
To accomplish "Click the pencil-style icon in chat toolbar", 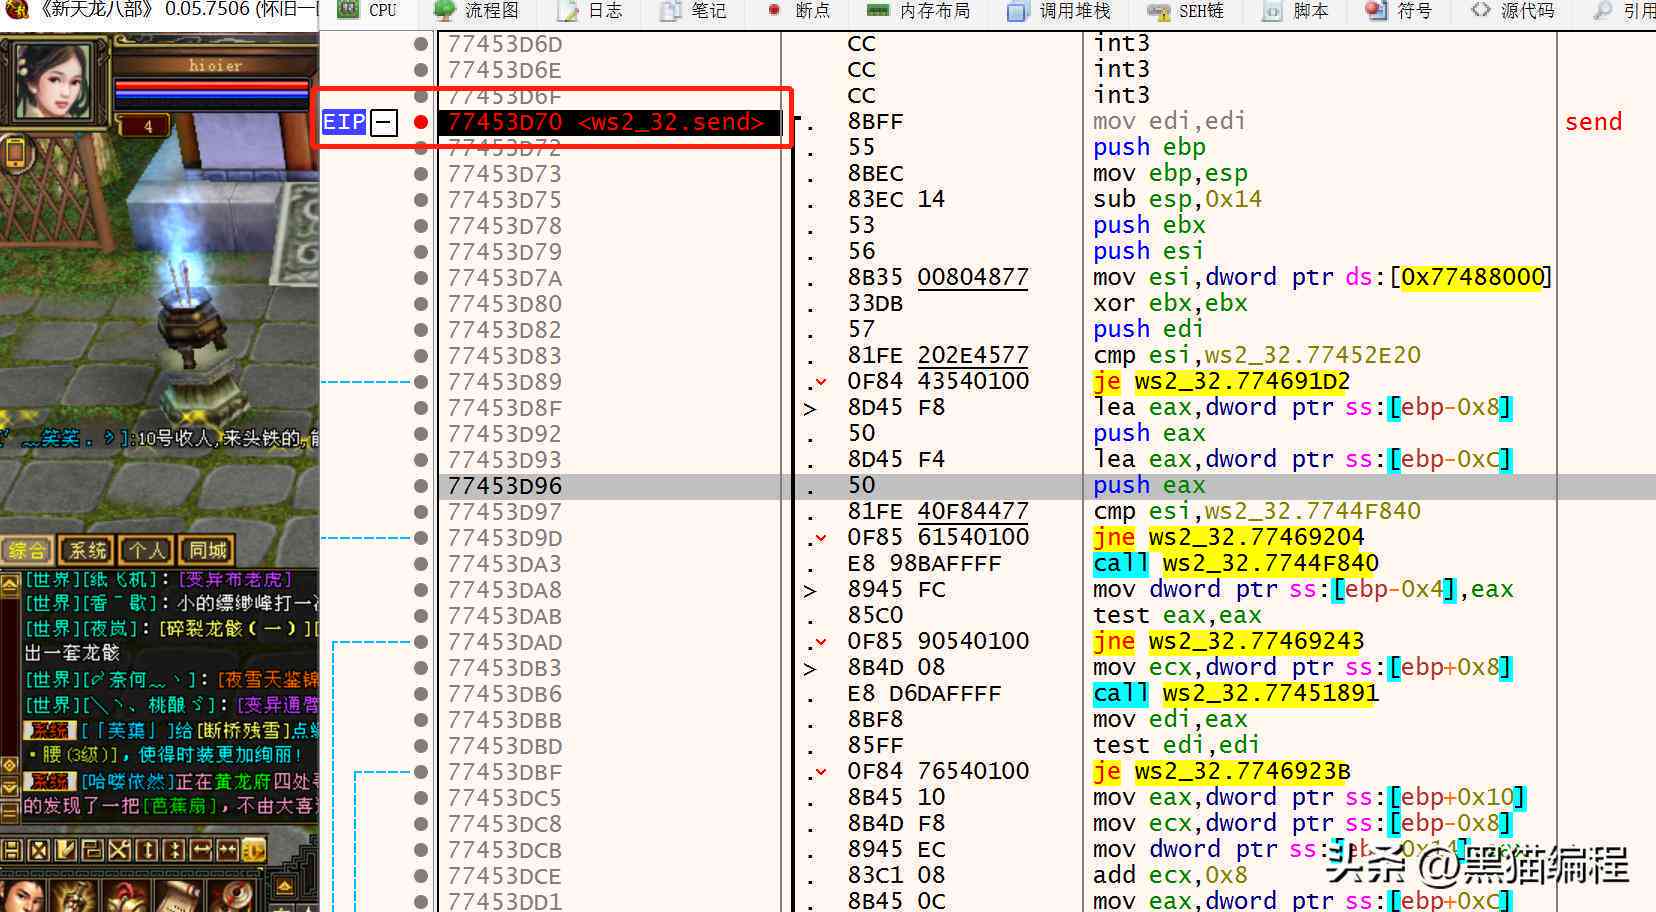I will (66, 851).
